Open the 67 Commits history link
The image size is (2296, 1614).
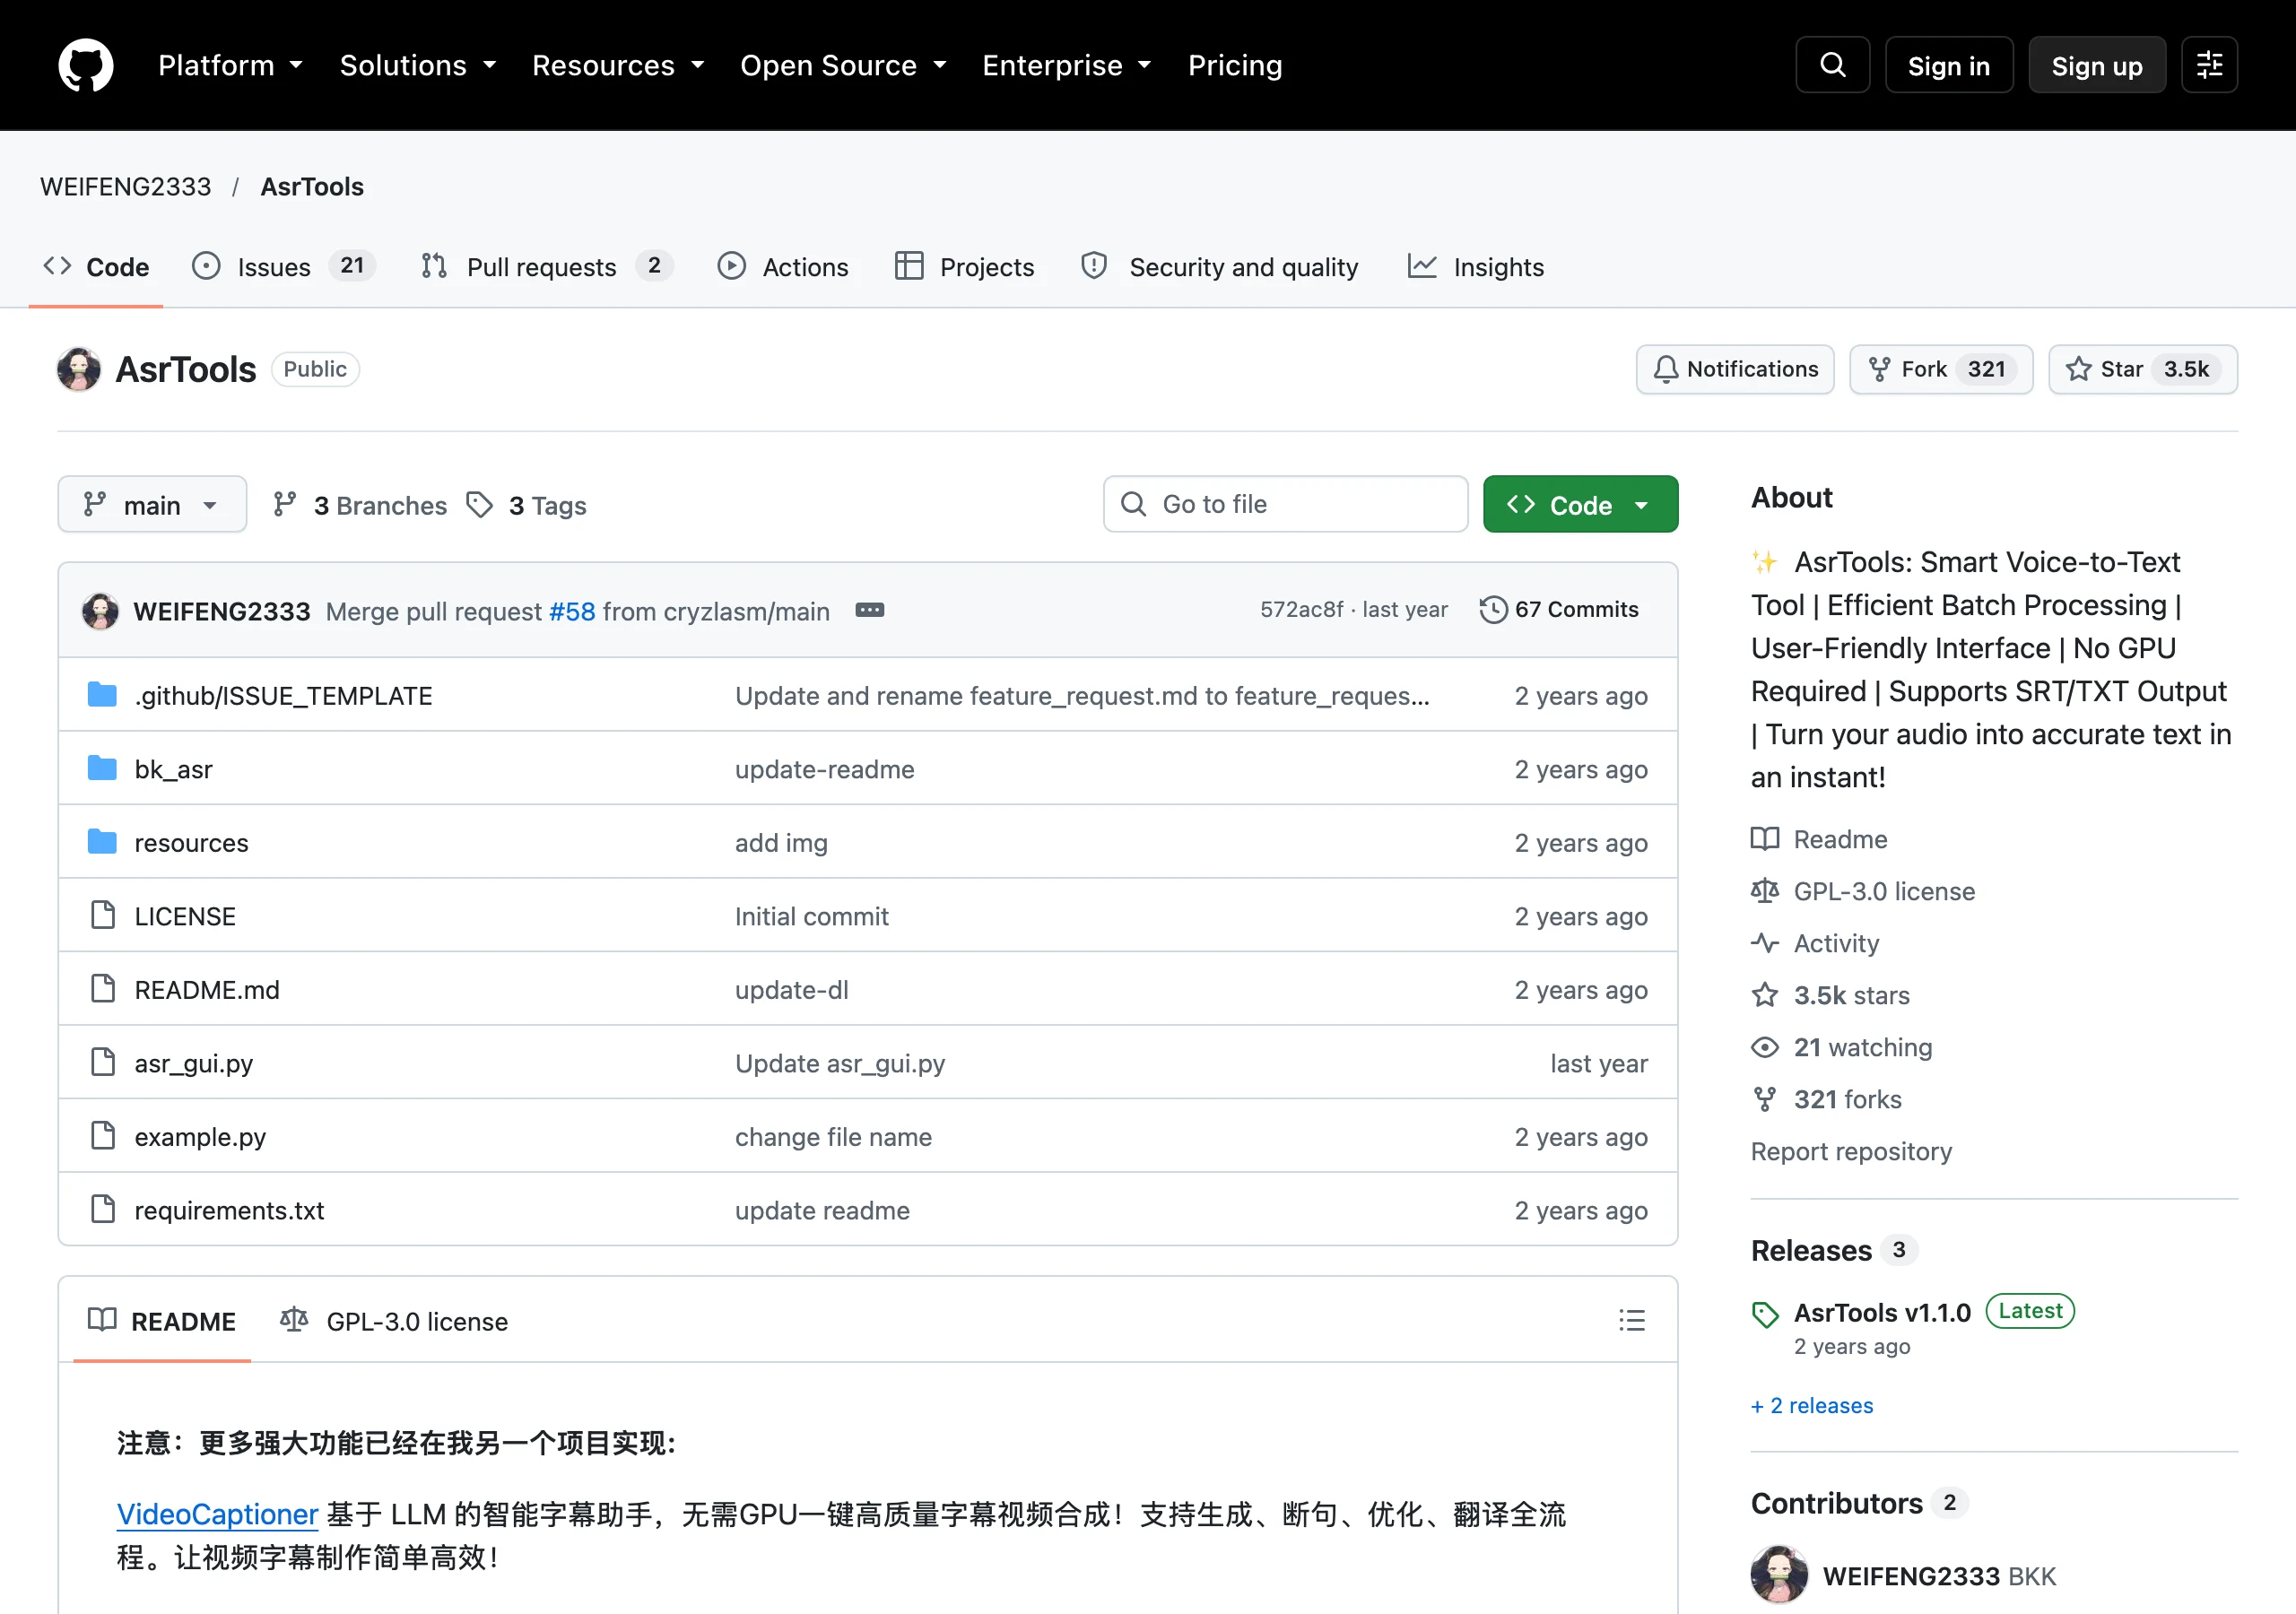coord(1559,610)
